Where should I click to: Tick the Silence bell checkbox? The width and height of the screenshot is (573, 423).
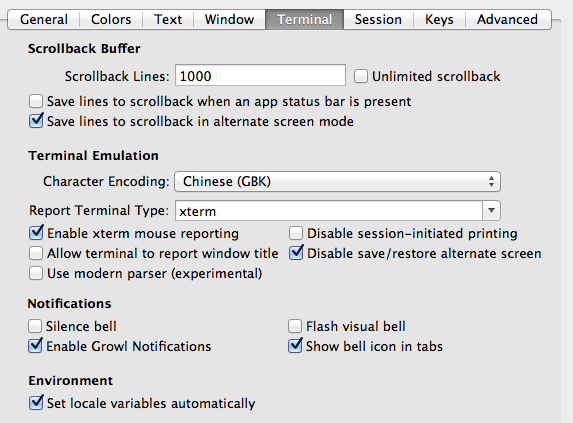[x=35, y=326]
